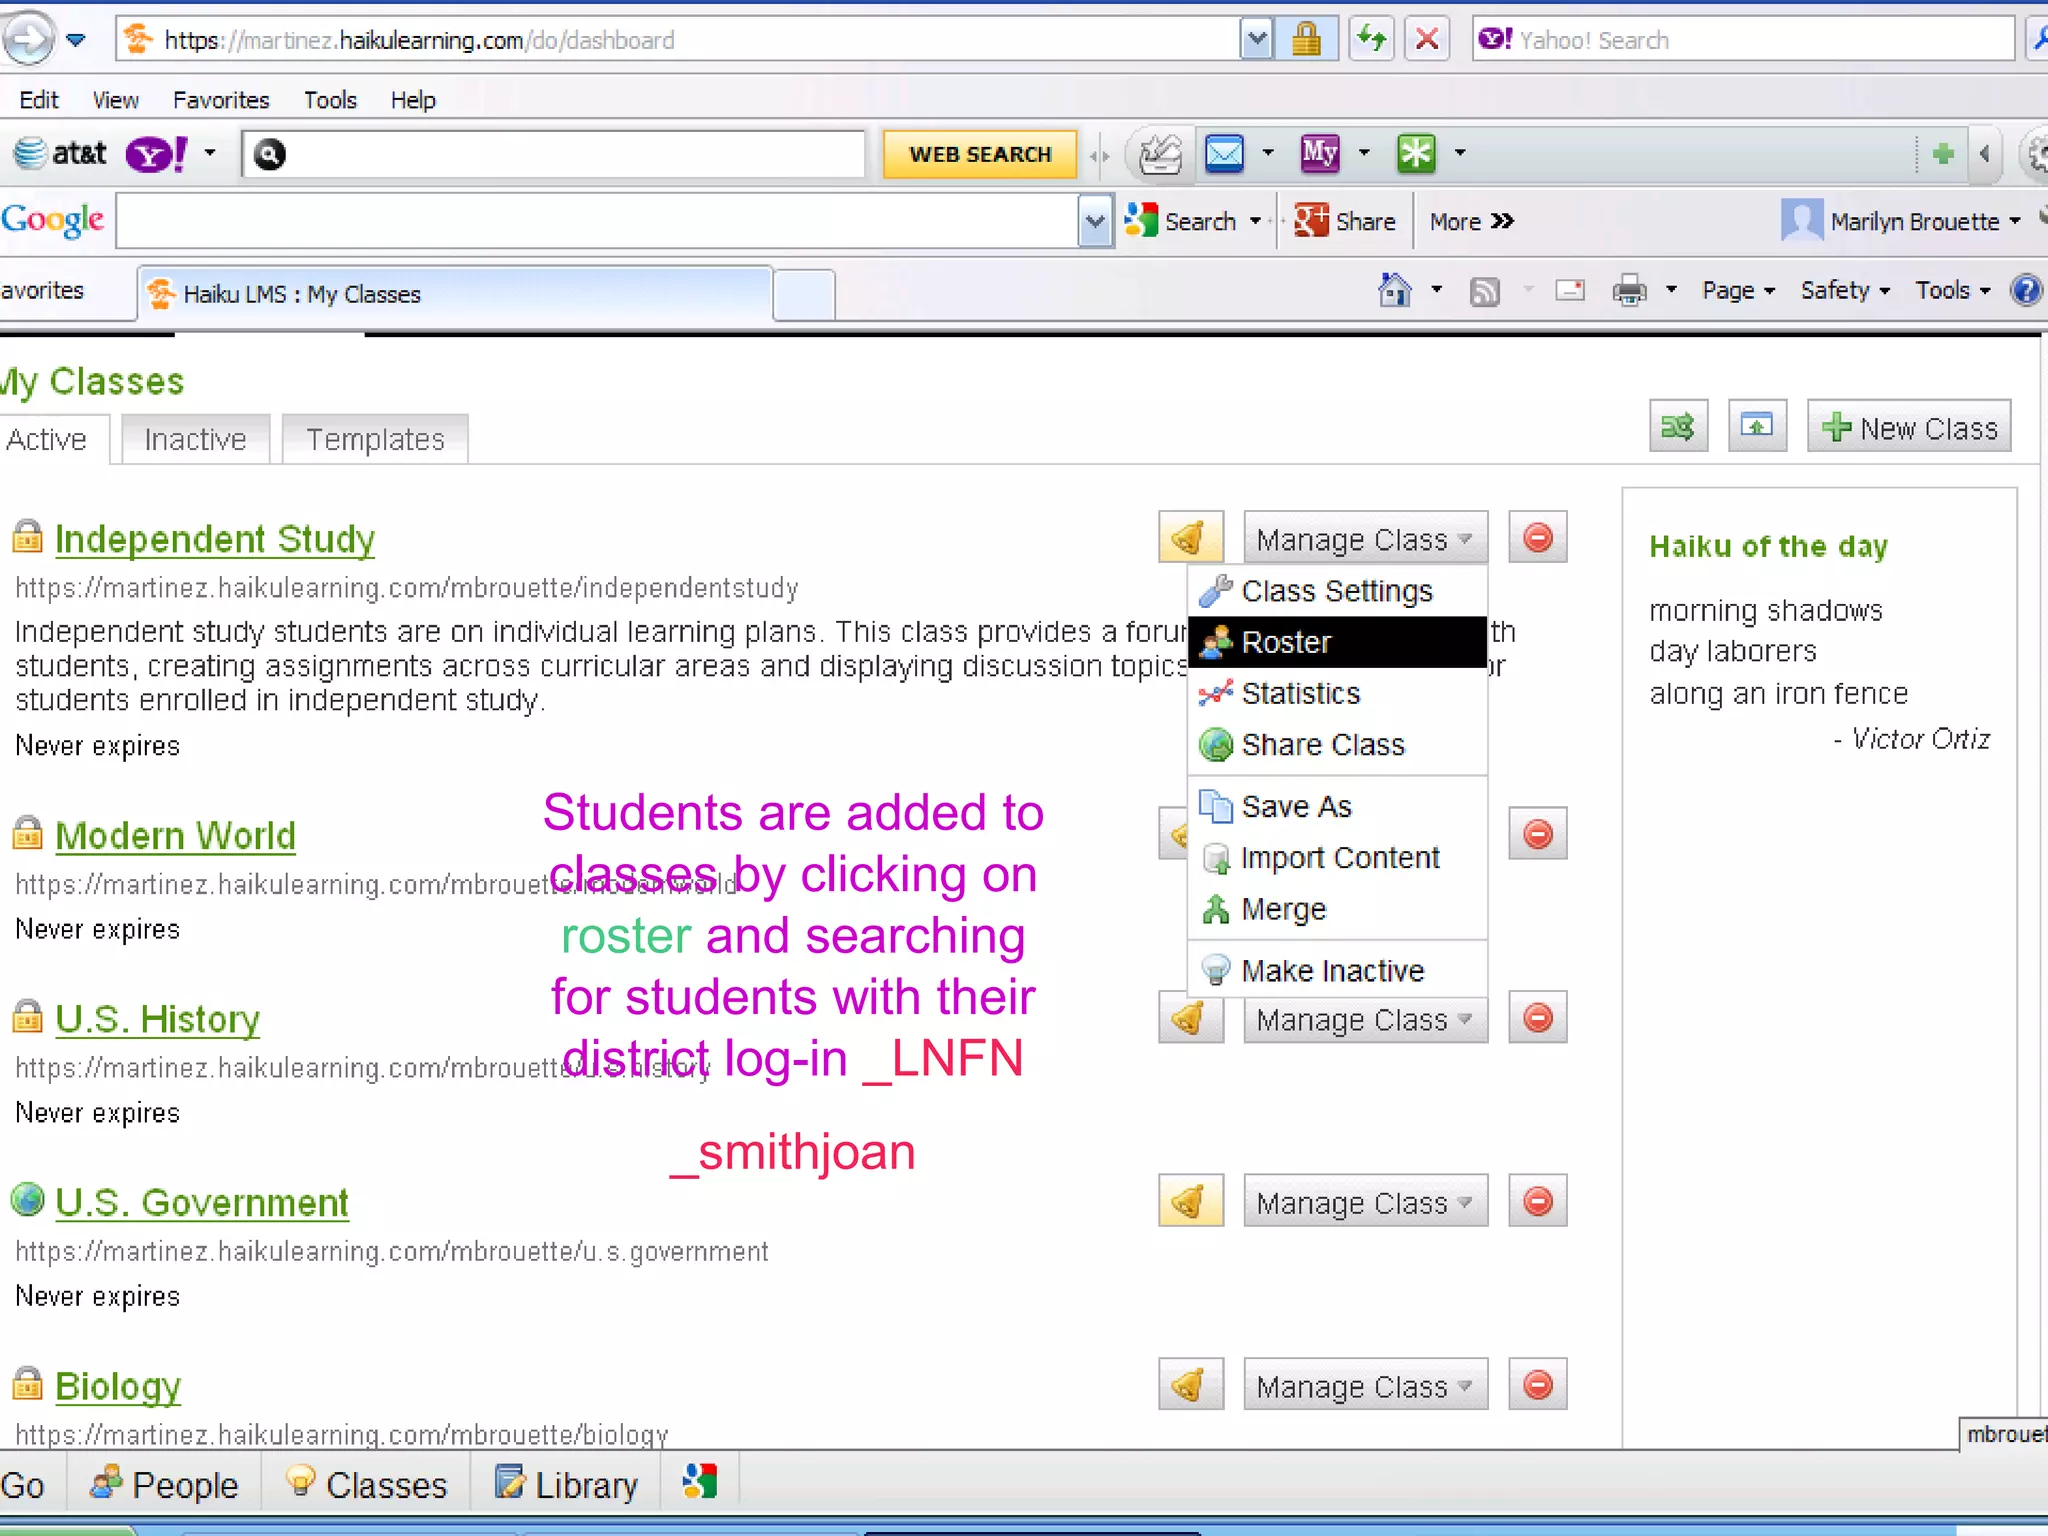Click the security lock icon in address bar
The height and width of the screenshot is (1536, 2048).
click(x=1306, y=40)
